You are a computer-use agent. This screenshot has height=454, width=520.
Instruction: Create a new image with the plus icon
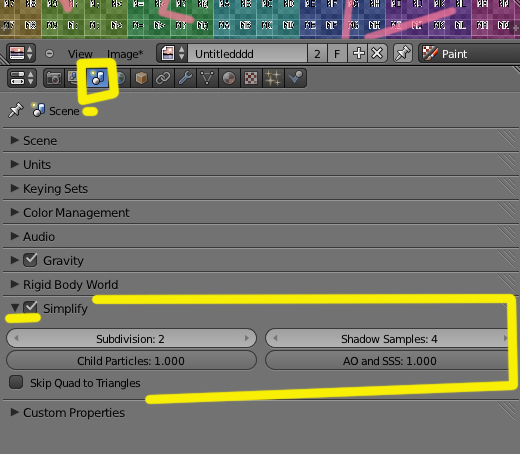click(358, 53)
